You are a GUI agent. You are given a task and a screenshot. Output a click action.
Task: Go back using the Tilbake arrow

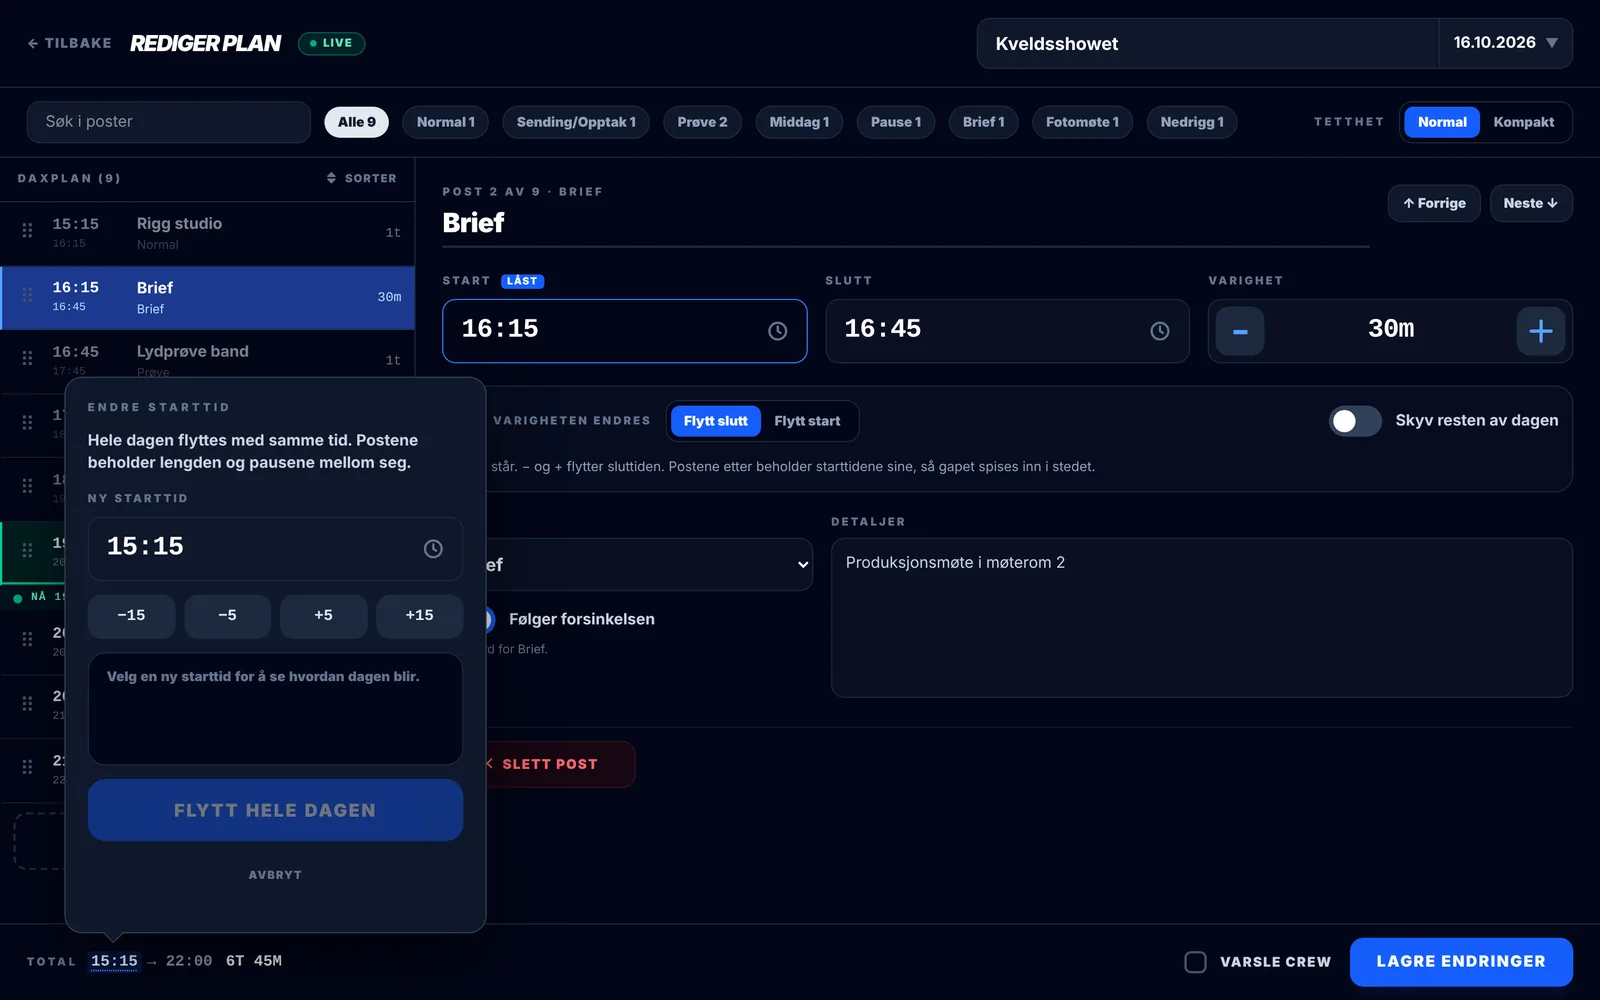[x=33, y=43]
